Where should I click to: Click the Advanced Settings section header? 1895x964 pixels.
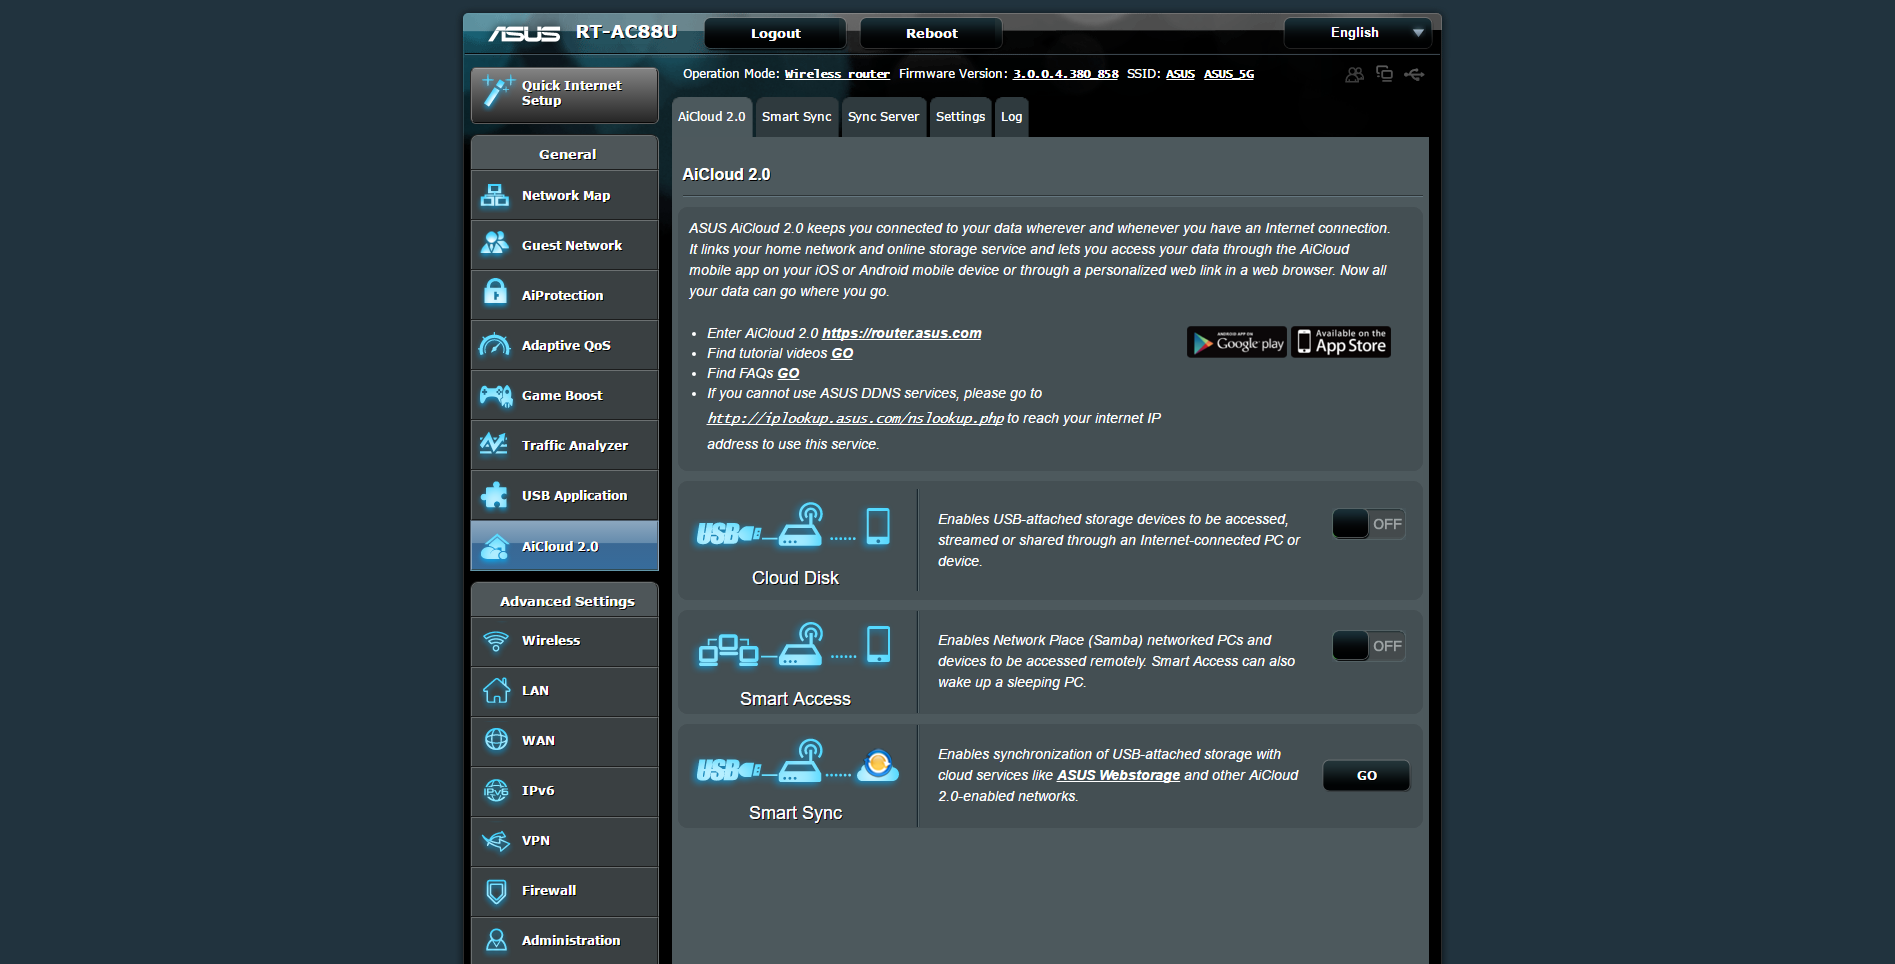[565, 600]
